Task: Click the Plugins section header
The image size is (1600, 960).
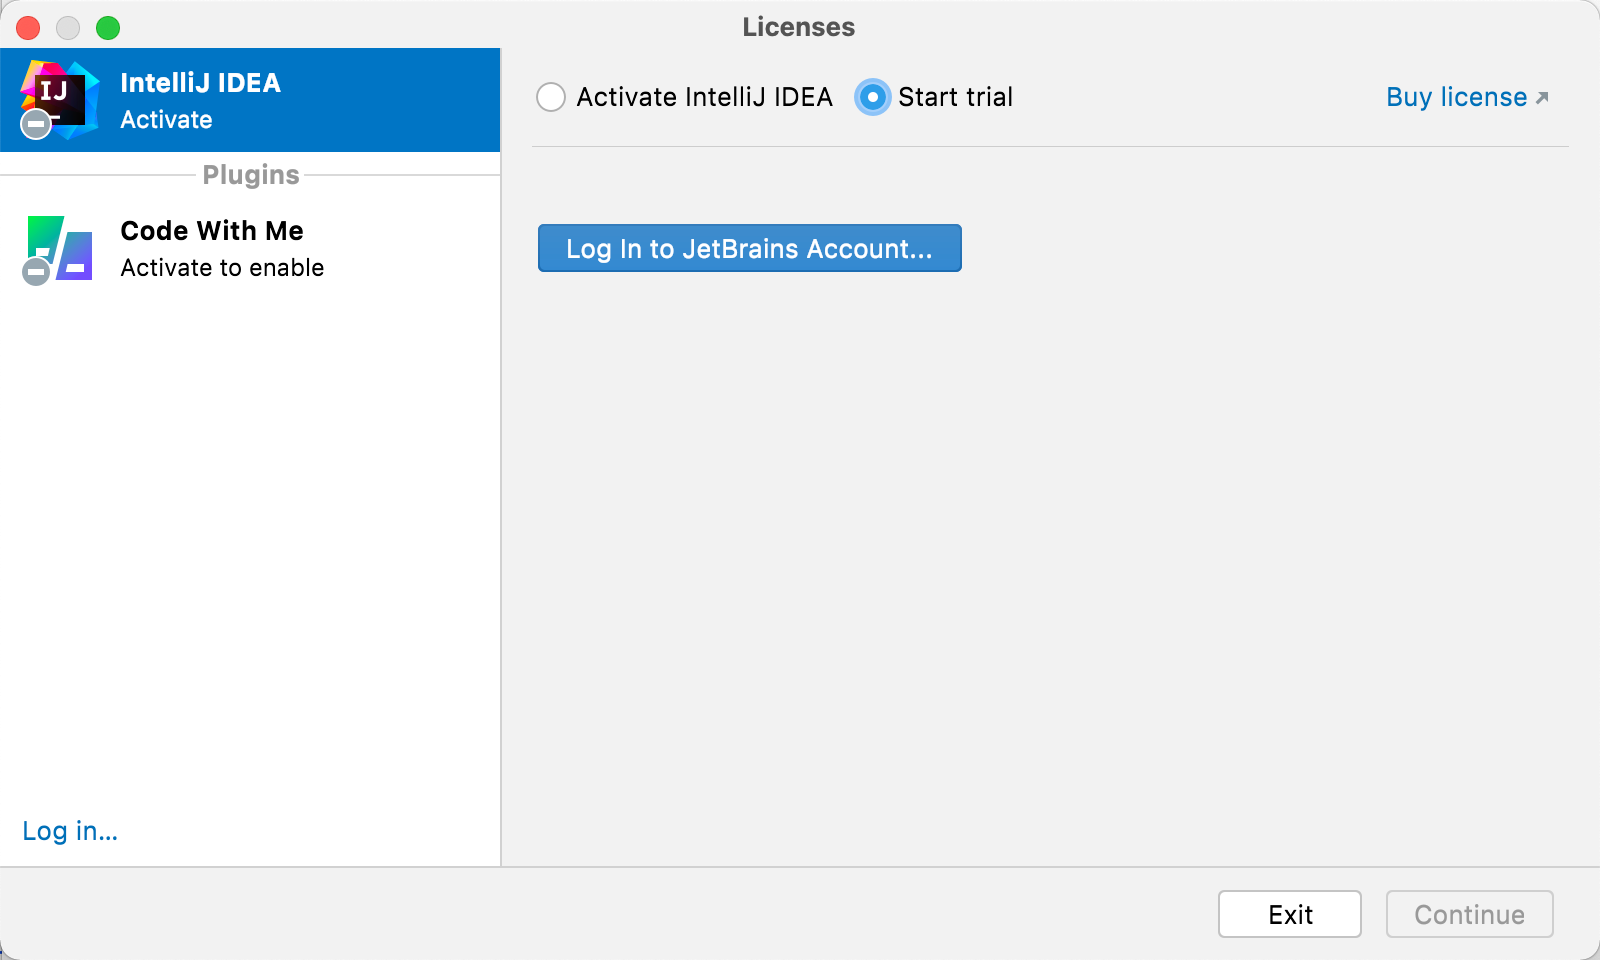Action: point(250,174)
